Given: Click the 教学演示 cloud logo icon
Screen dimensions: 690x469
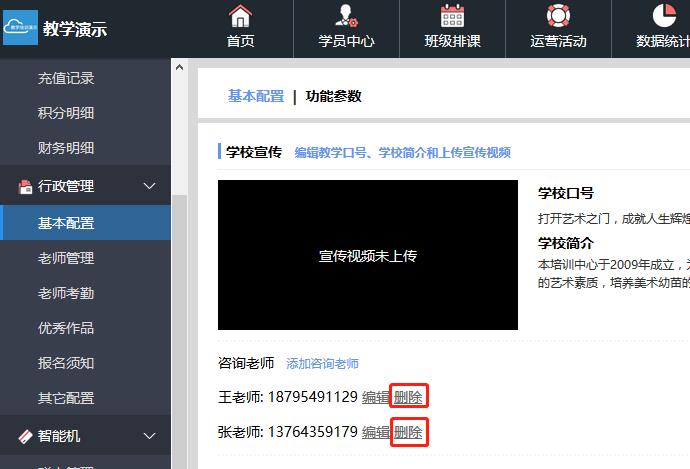Looking at the screenshot, I should tap(20, 28).
